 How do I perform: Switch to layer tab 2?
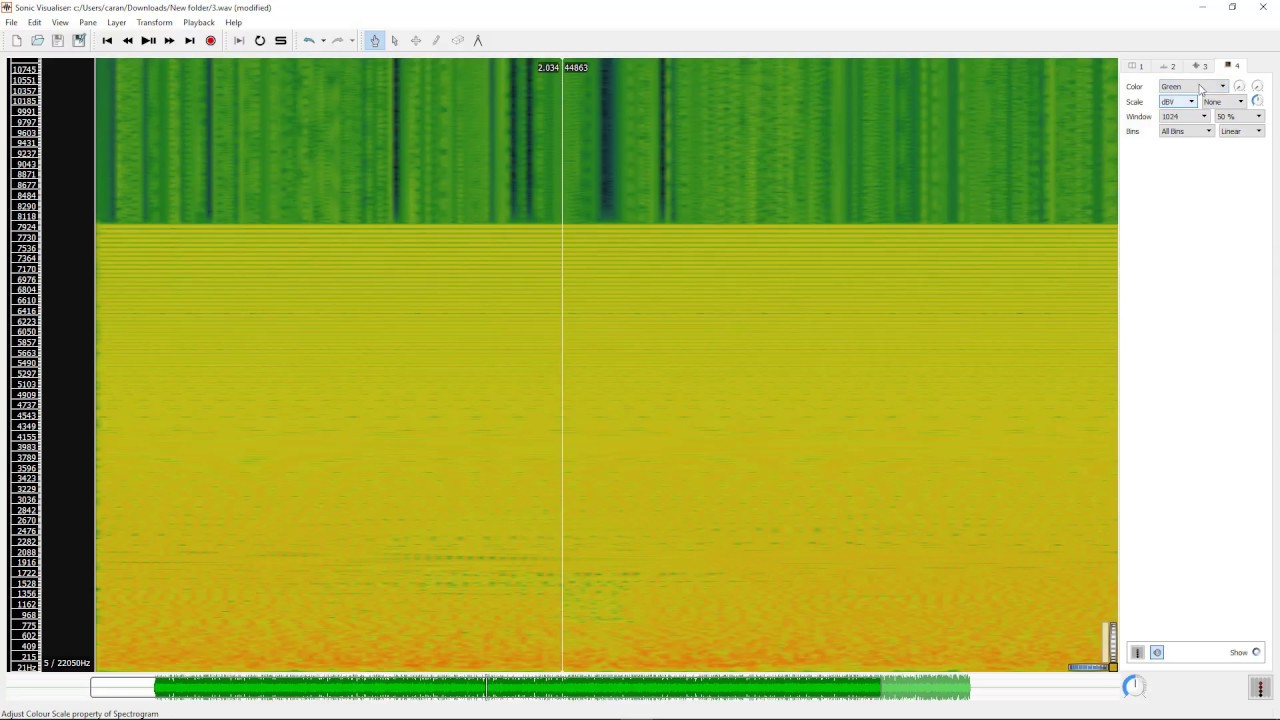pyautogui.click(x=1168, y=66)
